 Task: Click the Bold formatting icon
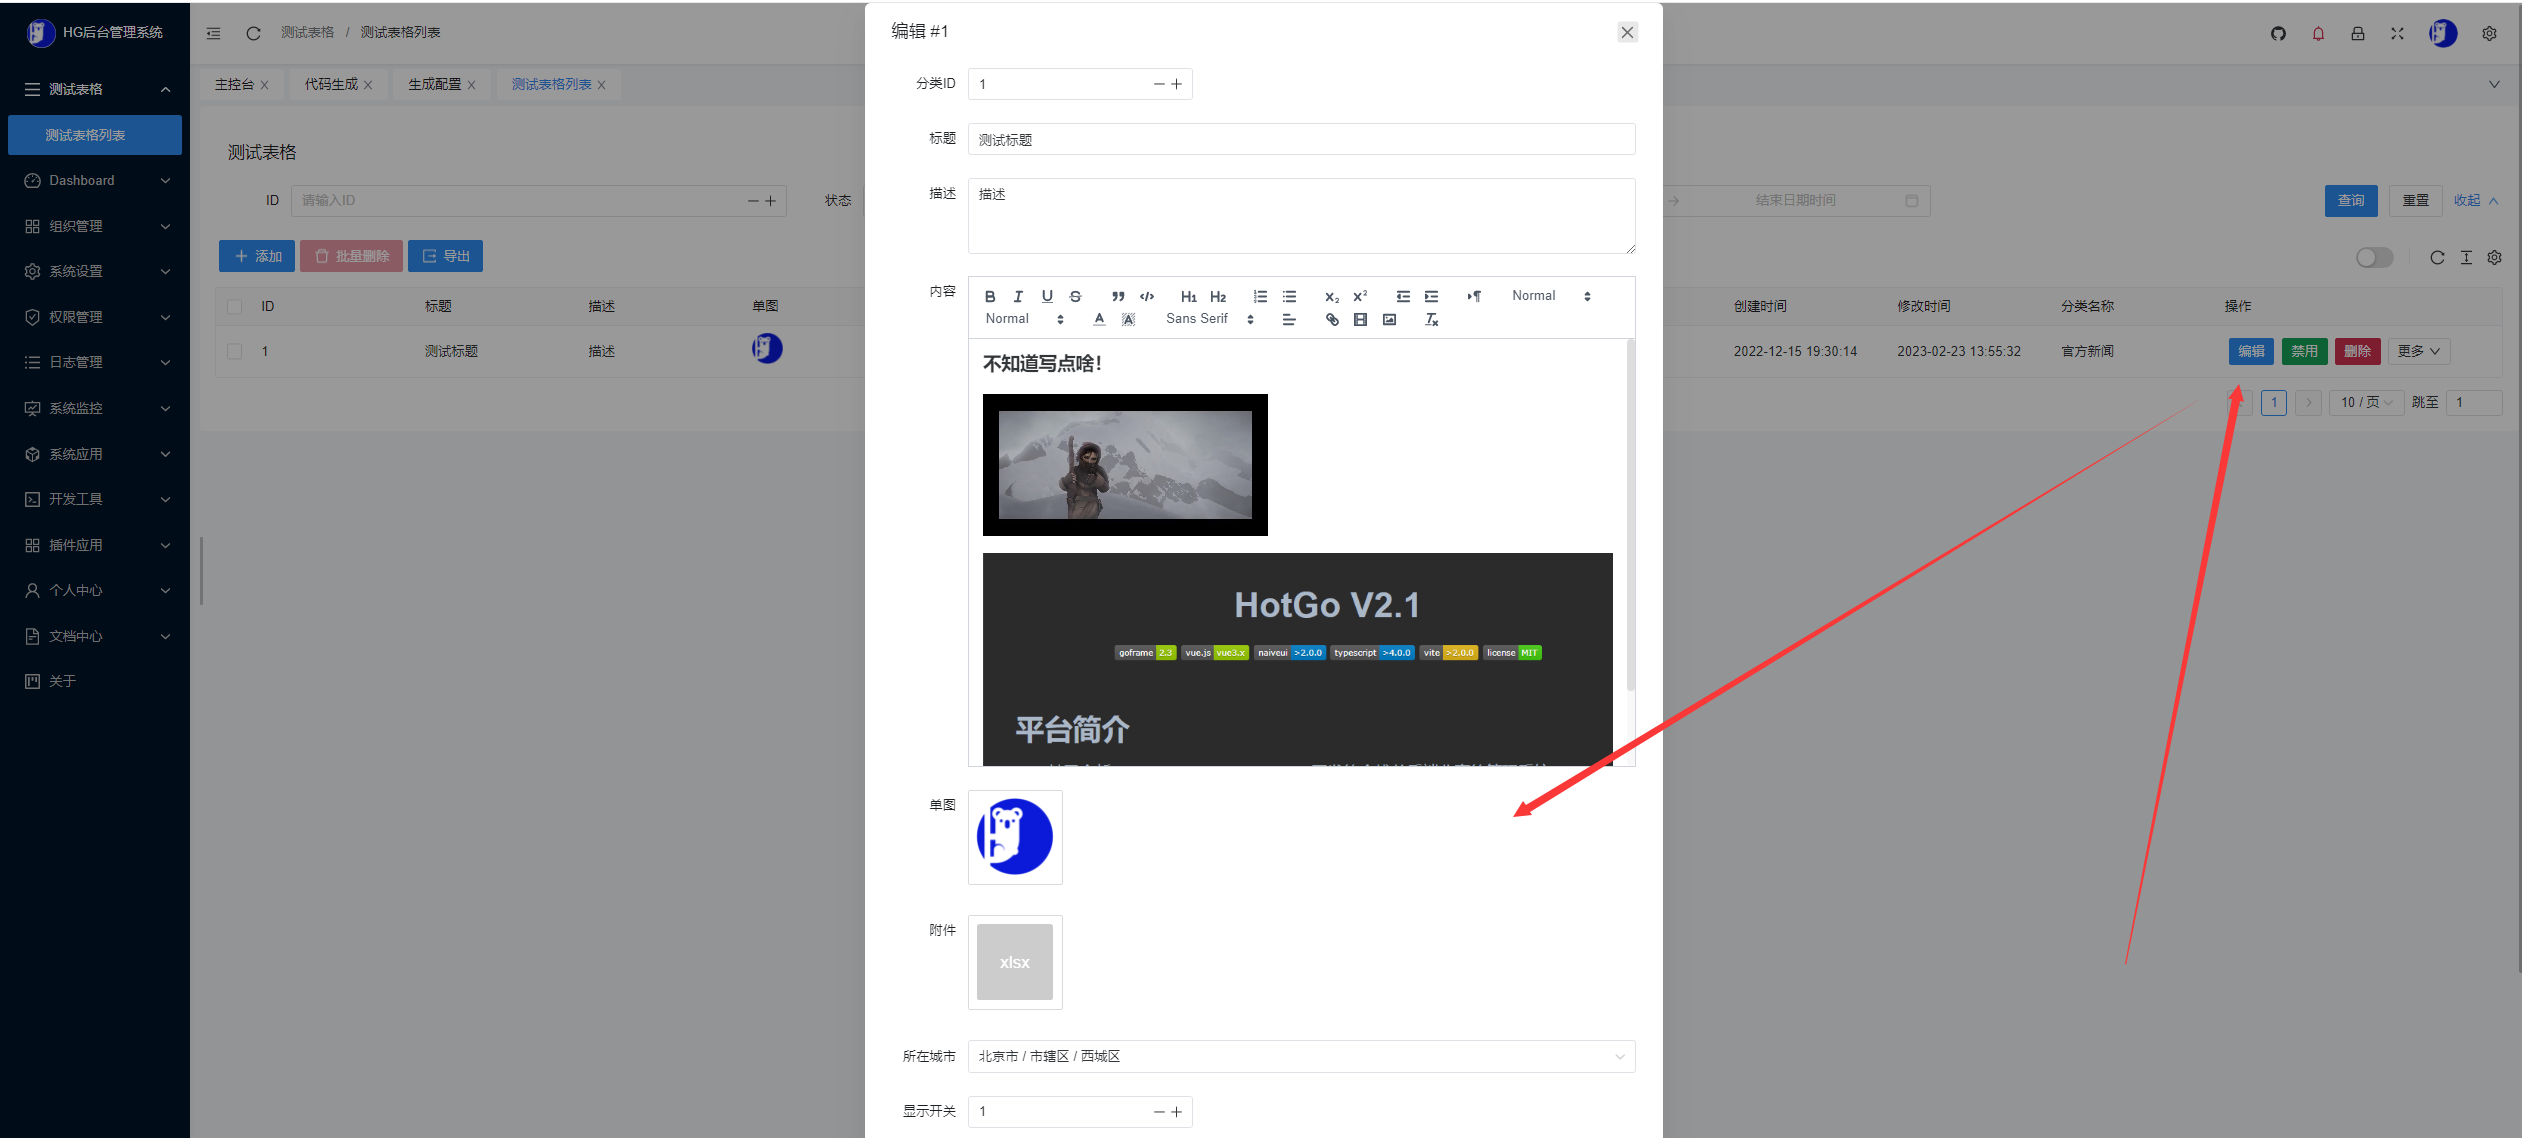pos(989,296)
